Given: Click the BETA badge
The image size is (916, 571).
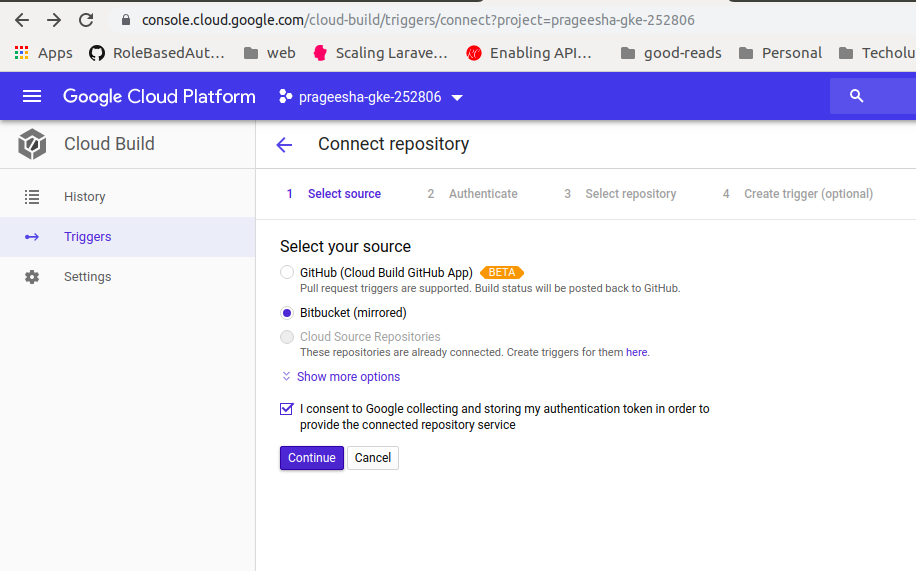Looking at the screenshot, I should [x=502, y=272].
